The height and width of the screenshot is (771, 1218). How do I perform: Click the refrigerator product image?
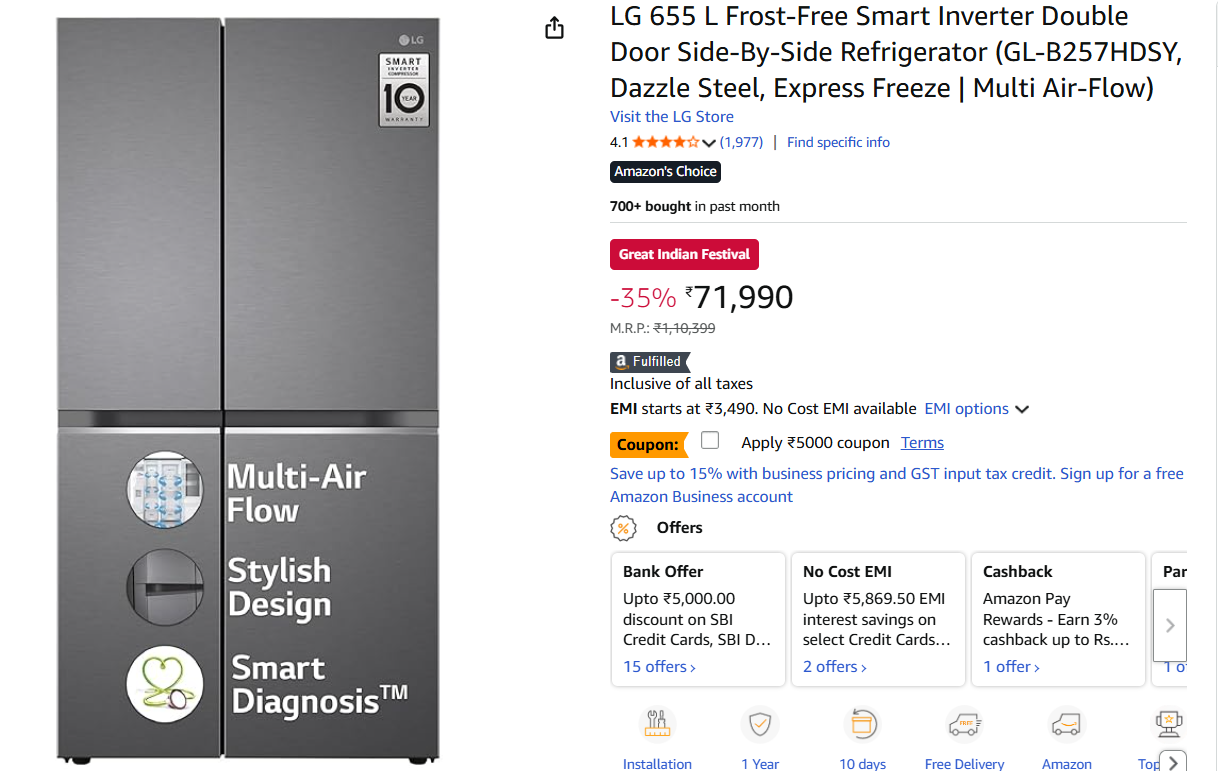coord(248,388)
